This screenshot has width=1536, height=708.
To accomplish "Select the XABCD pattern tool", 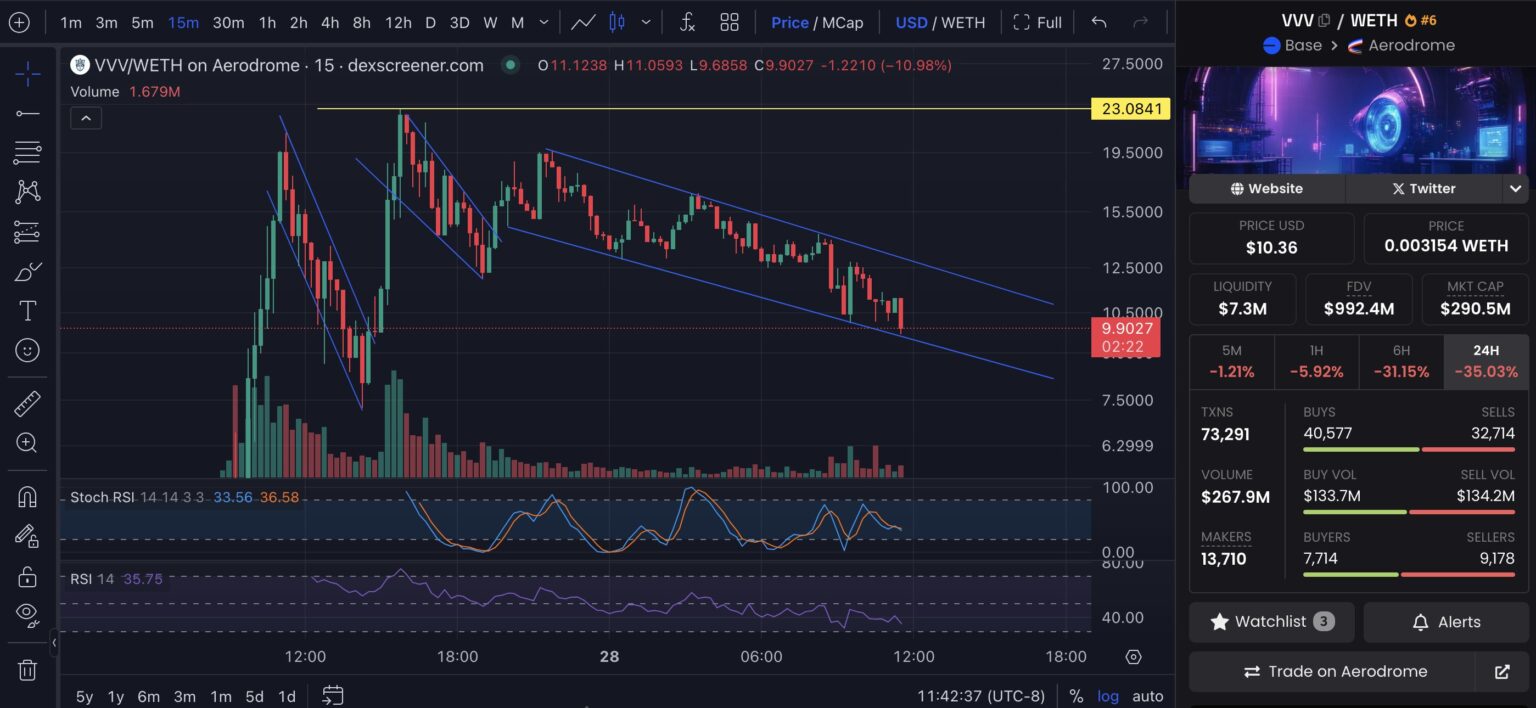I will pos(27,191).
